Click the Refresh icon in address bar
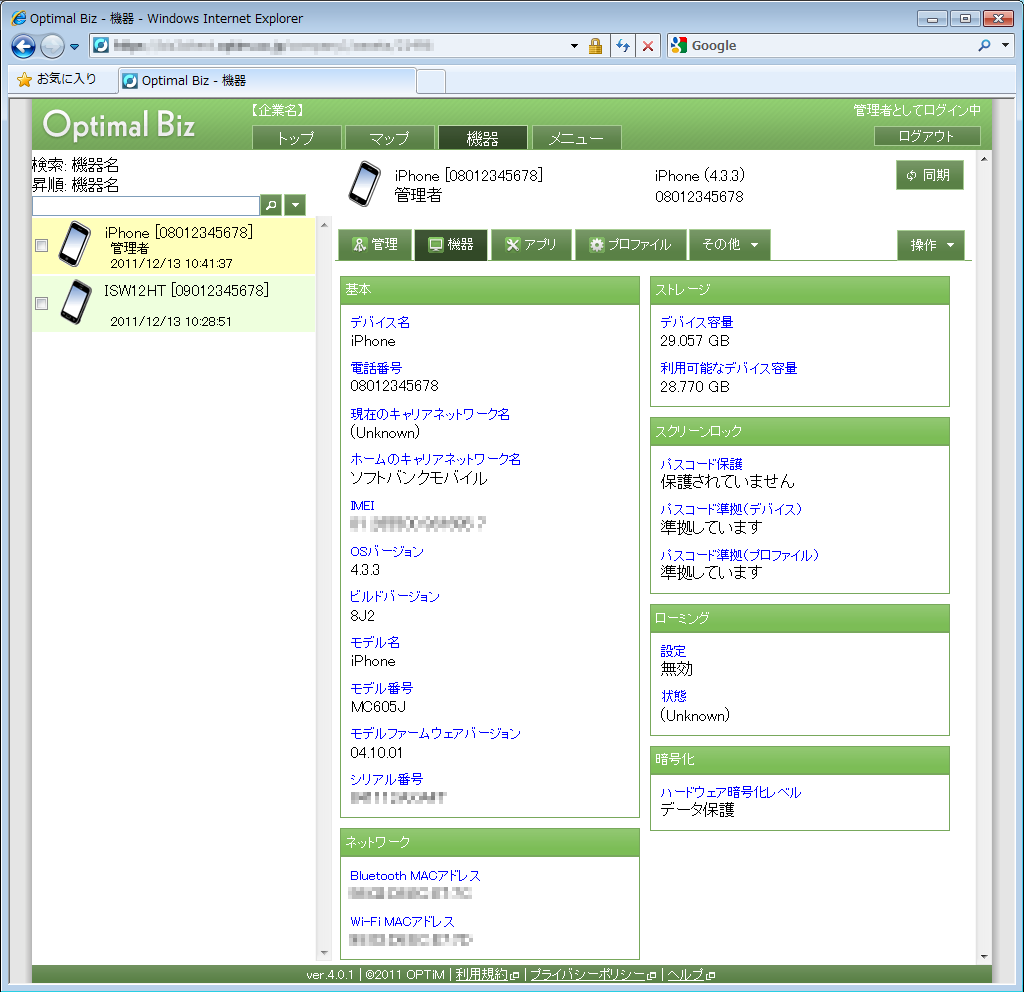1024x992 pixels. [623, 46]
